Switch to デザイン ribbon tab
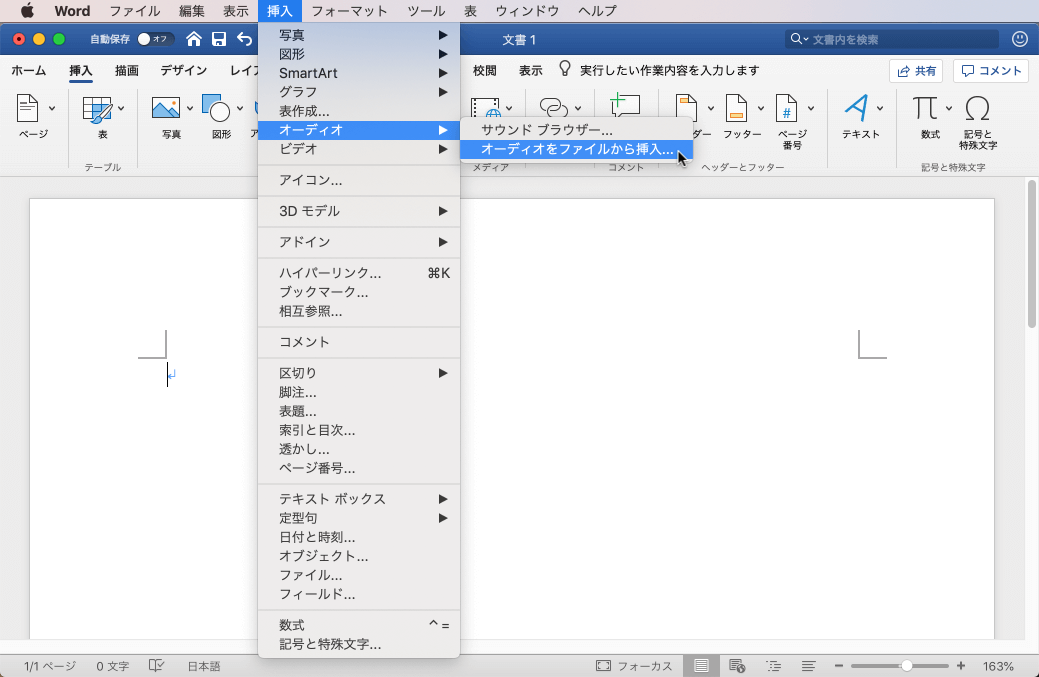 tap(184, 70)
